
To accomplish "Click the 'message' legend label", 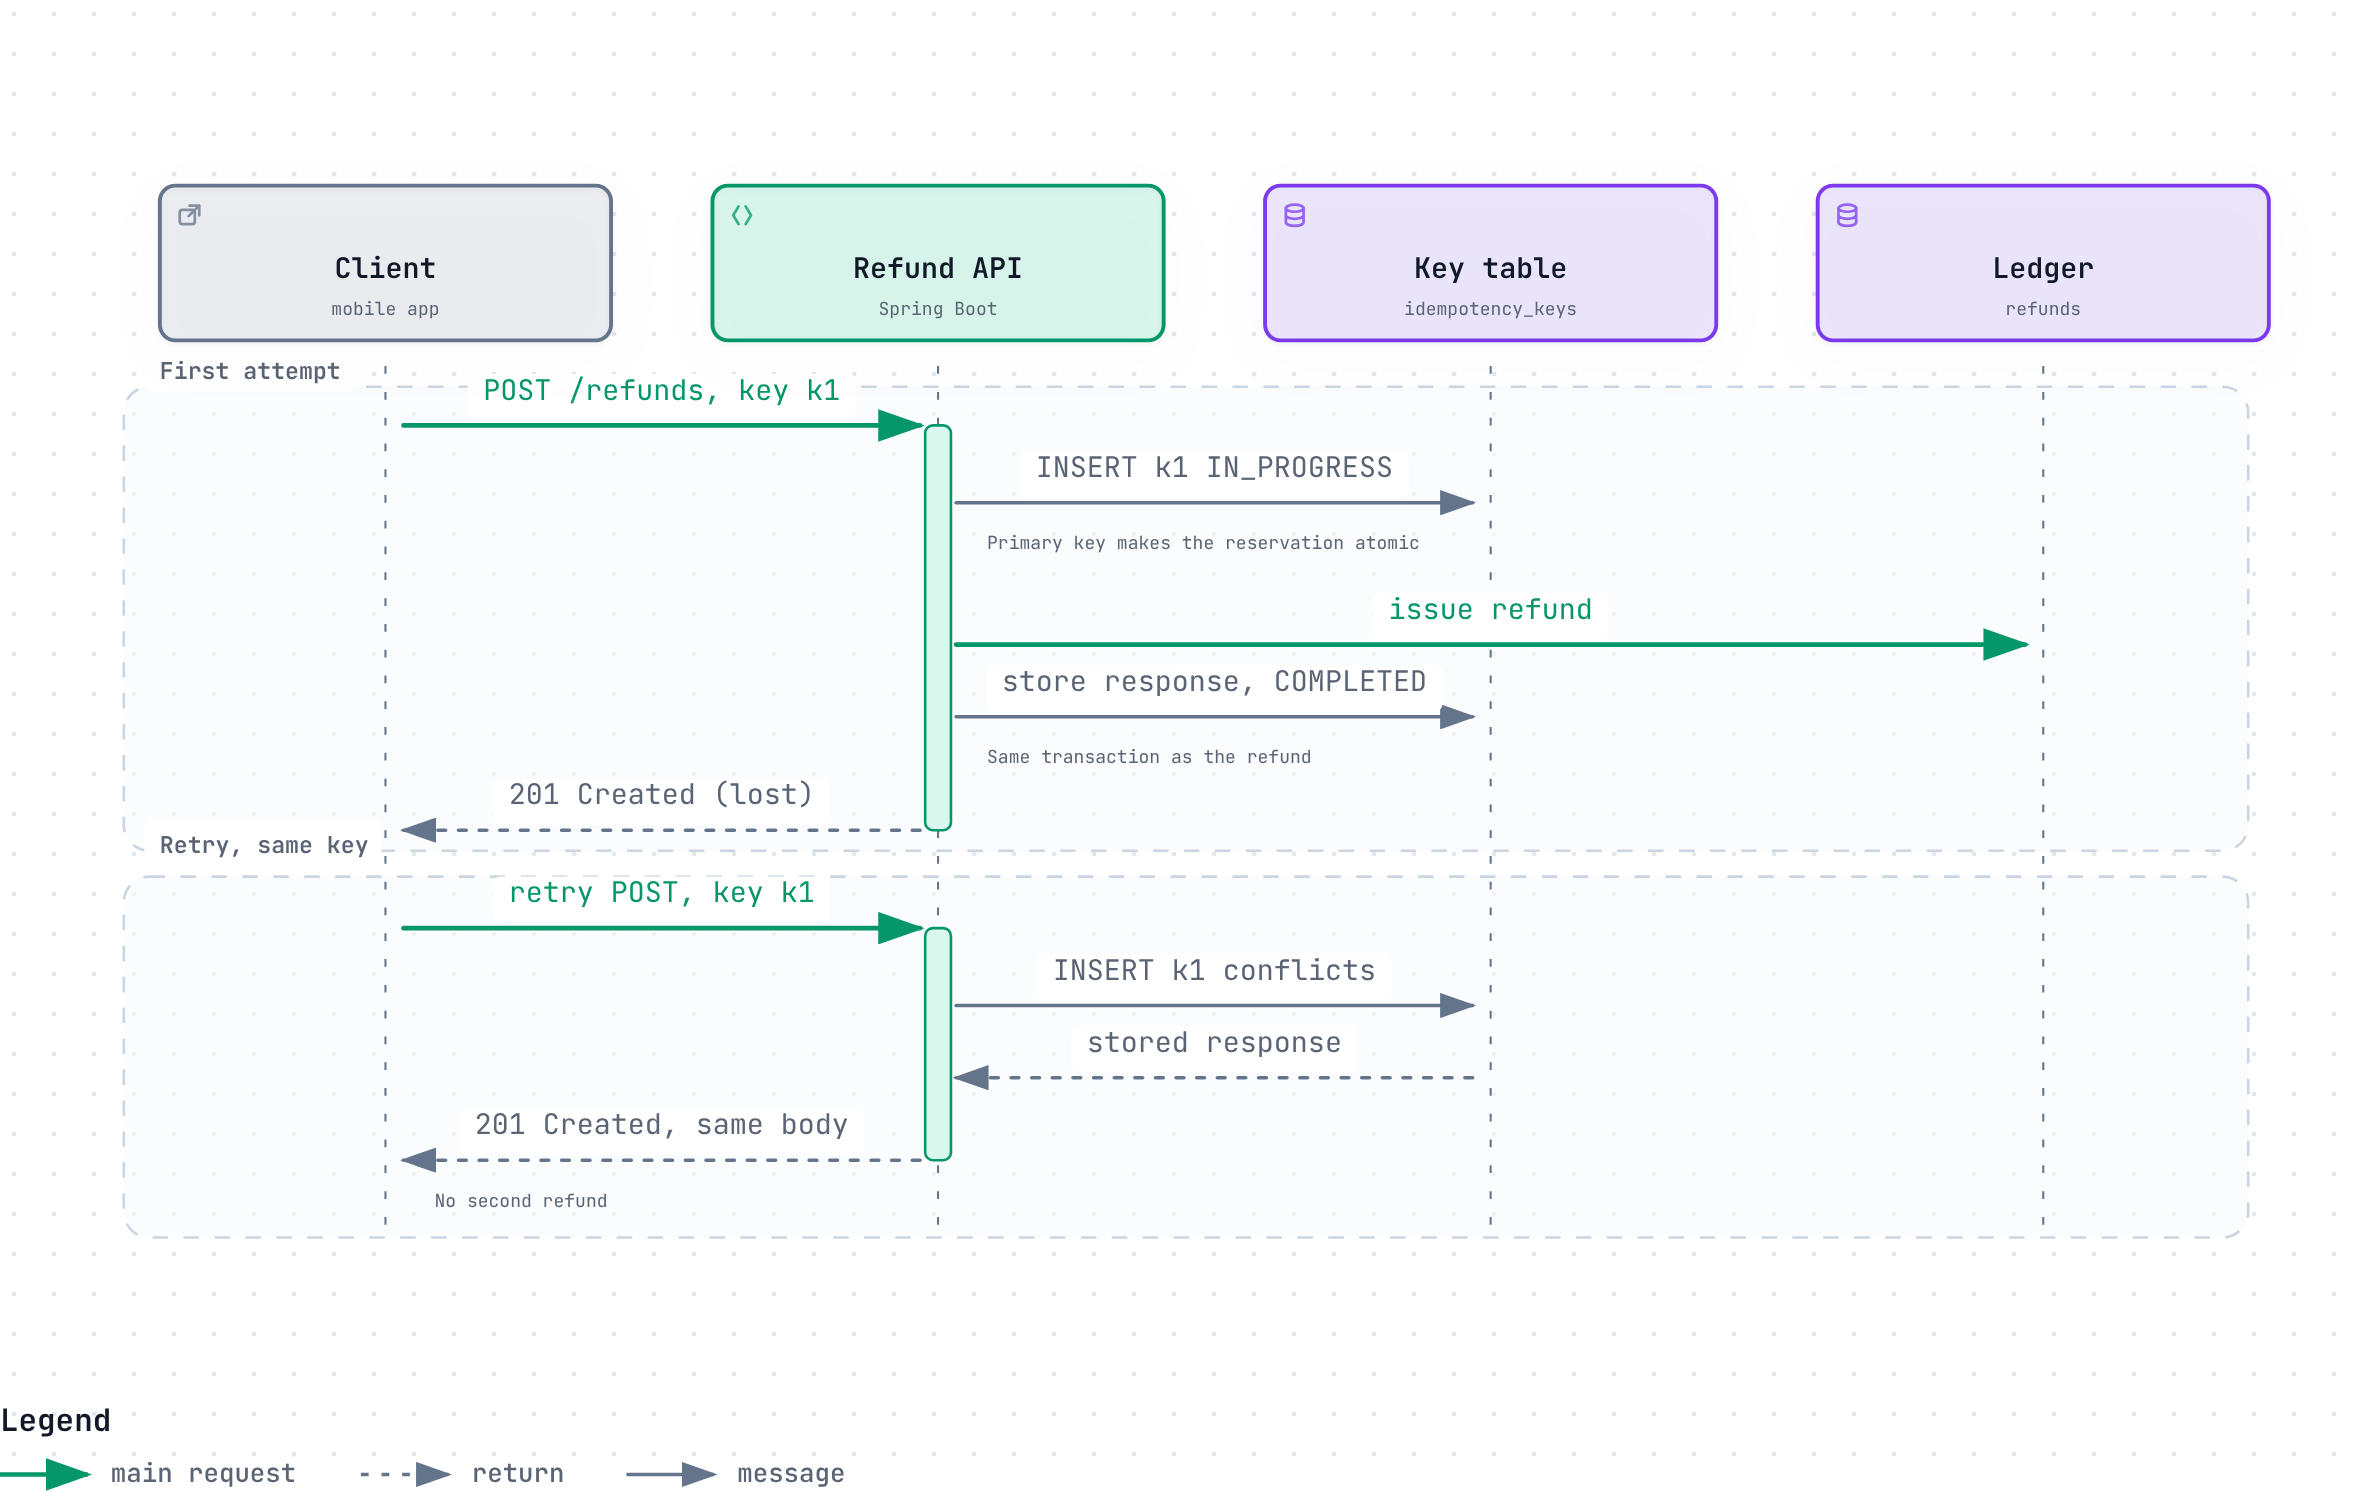I will [791, 1474].
